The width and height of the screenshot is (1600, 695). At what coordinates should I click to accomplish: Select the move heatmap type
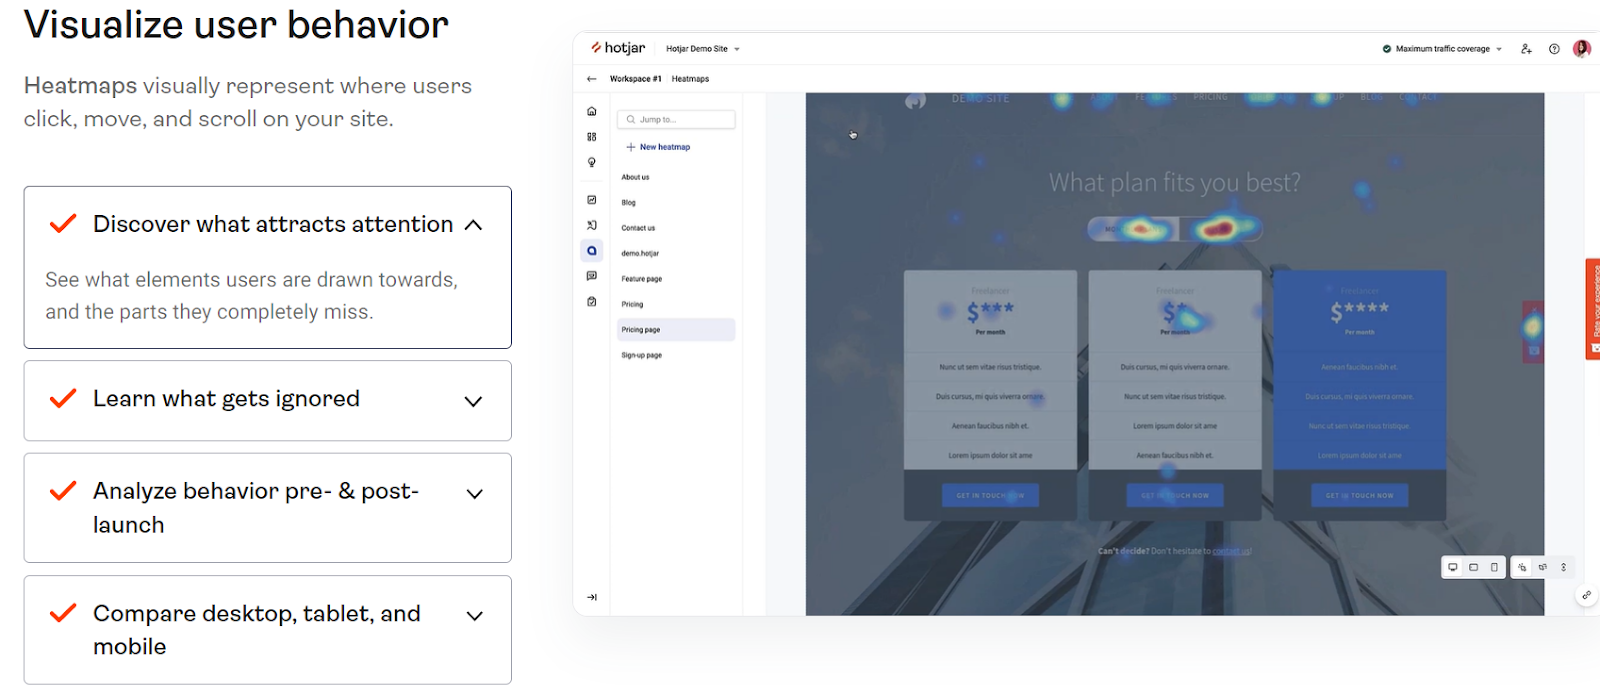1543,567
